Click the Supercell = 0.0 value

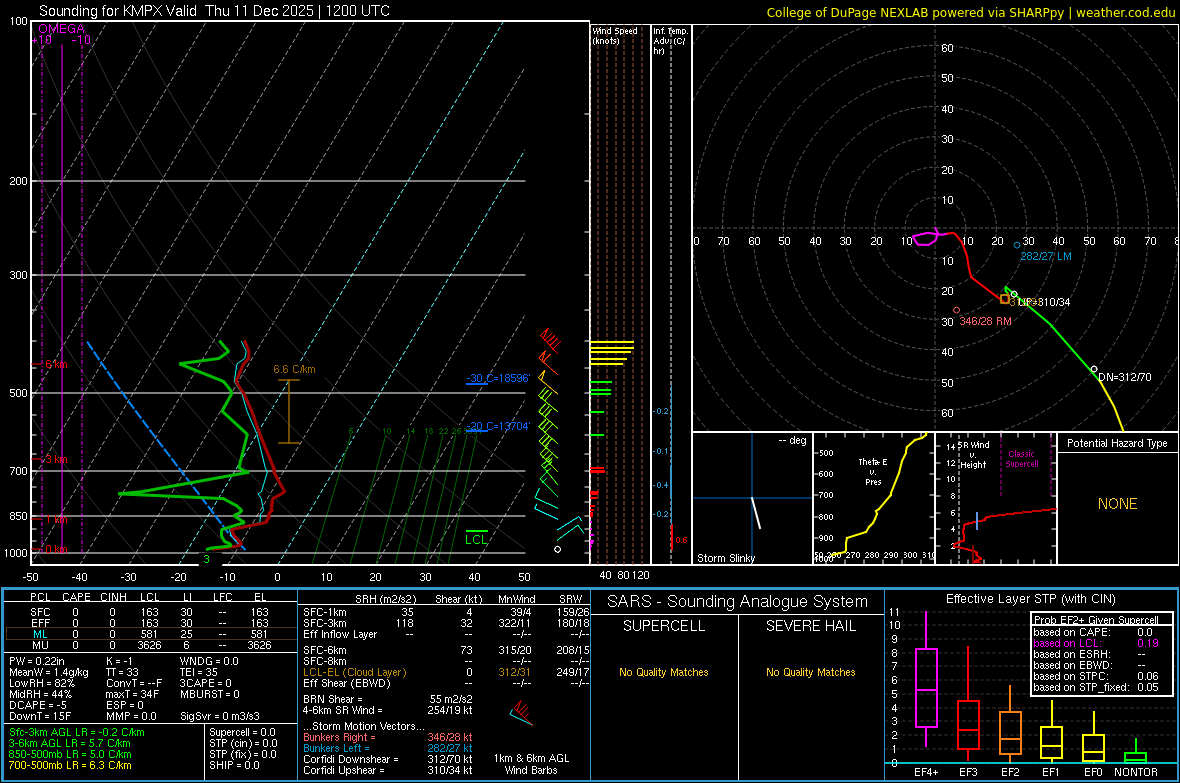[242, 732]
